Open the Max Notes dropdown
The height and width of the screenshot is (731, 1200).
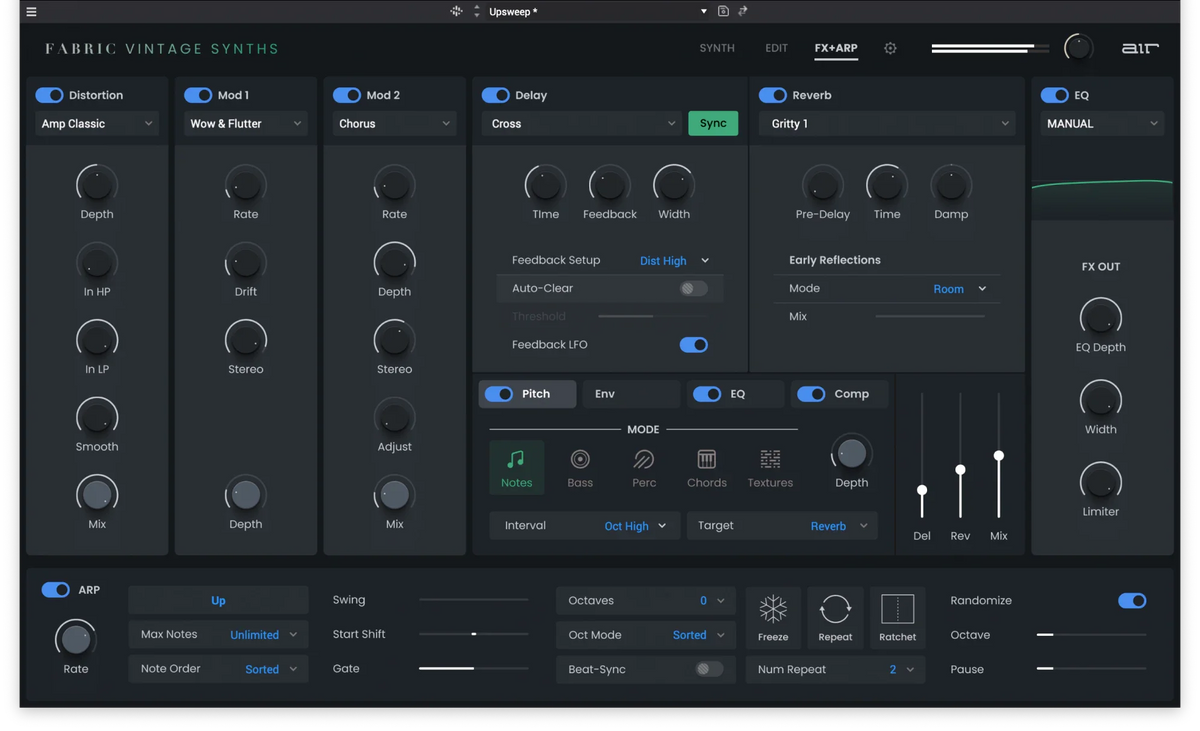pyautogui.click(x=218, y=635)
